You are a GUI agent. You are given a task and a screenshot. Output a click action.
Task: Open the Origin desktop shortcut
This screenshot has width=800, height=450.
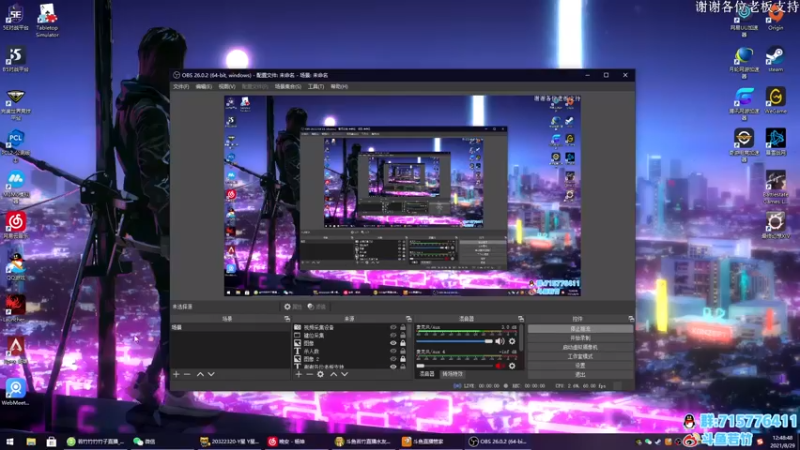tap(775, 18)
